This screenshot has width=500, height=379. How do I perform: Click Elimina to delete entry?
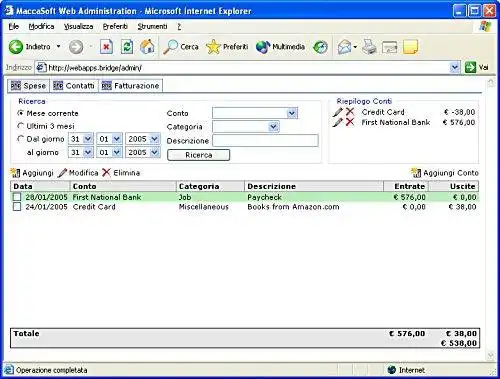(x=121, y=173)
